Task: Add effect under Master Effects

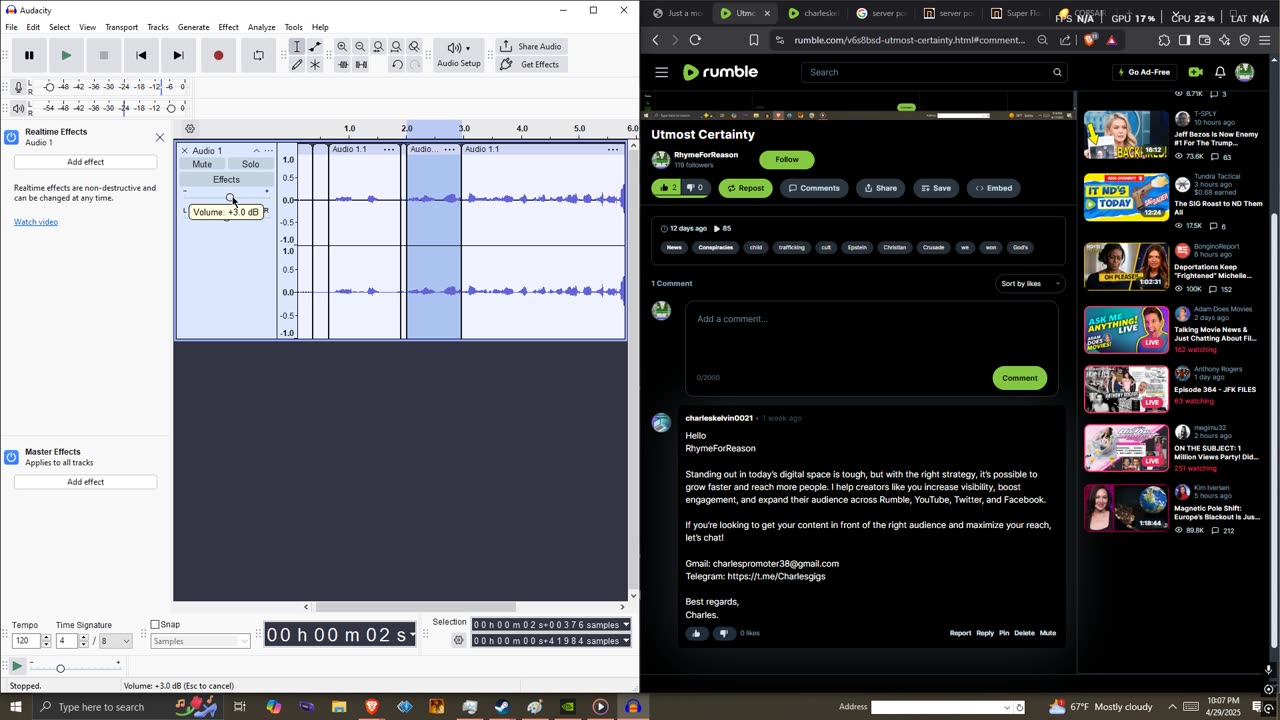Action: (85, 482)
